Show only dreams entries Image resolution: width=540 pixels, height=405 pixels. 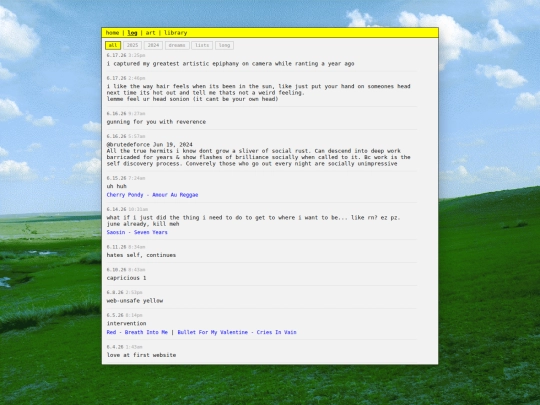pos(177,45)
